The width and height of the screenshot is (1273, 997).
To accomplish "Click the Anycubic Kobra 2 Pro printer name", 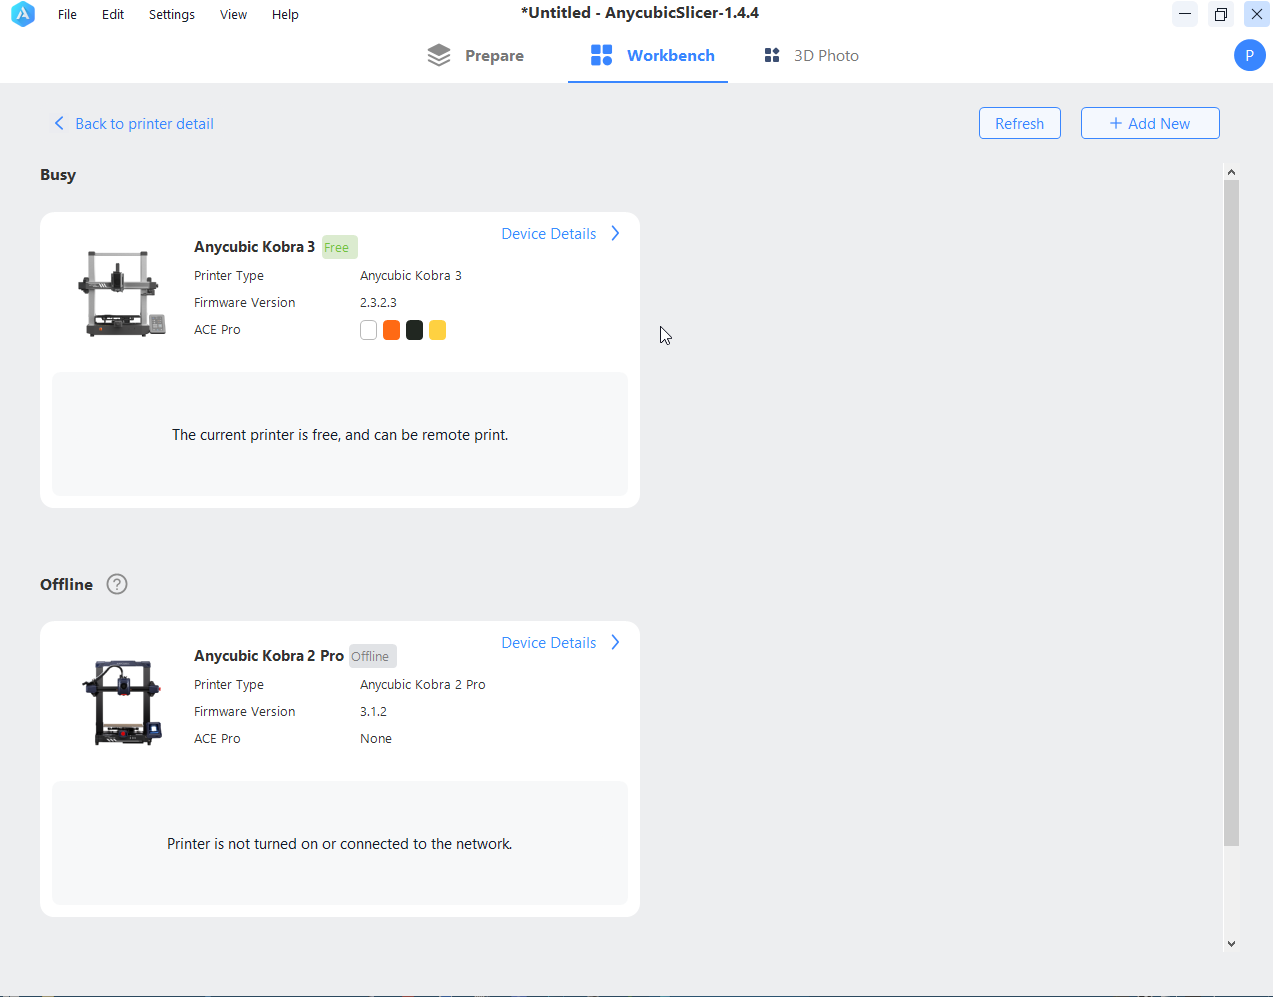I will (x=269, y=656).
